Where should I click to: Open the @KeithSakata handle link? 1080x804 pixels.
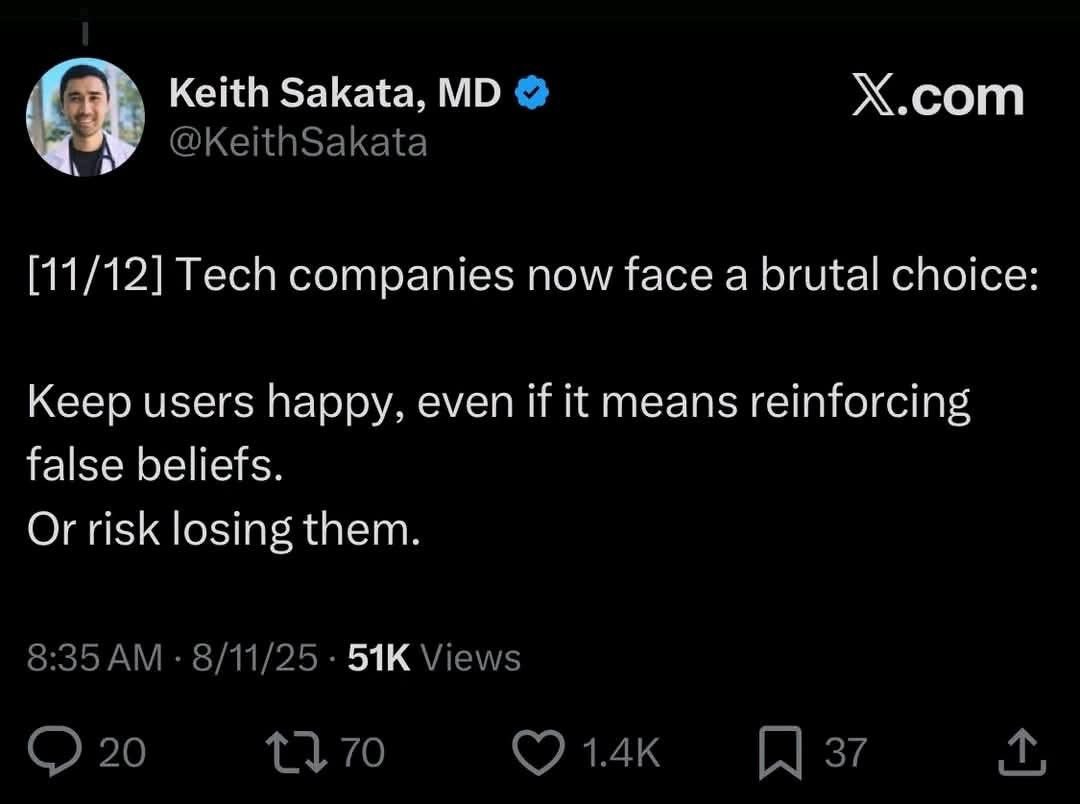[x=298, y=142]
